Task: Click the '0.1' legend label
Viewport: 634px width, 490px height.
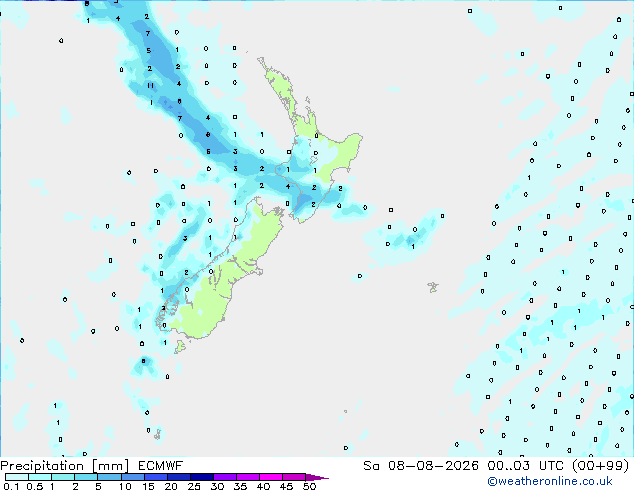Action: pyautogui.click(x=11, y=486)
